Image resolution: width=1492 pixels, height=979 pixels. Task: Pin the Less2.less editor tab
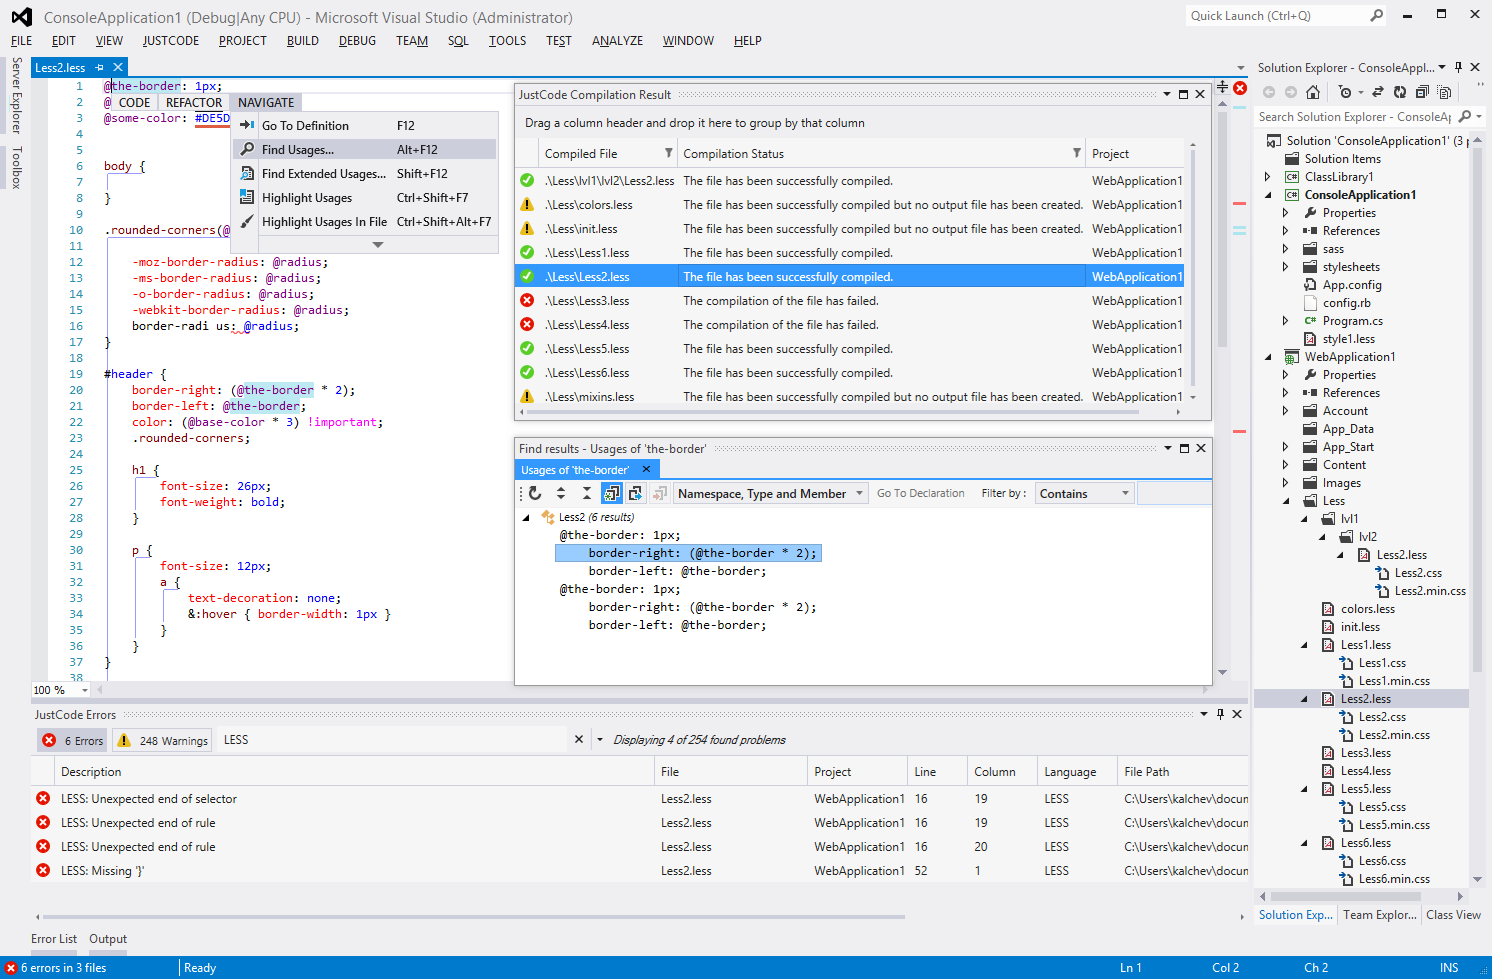click(99, 68)
